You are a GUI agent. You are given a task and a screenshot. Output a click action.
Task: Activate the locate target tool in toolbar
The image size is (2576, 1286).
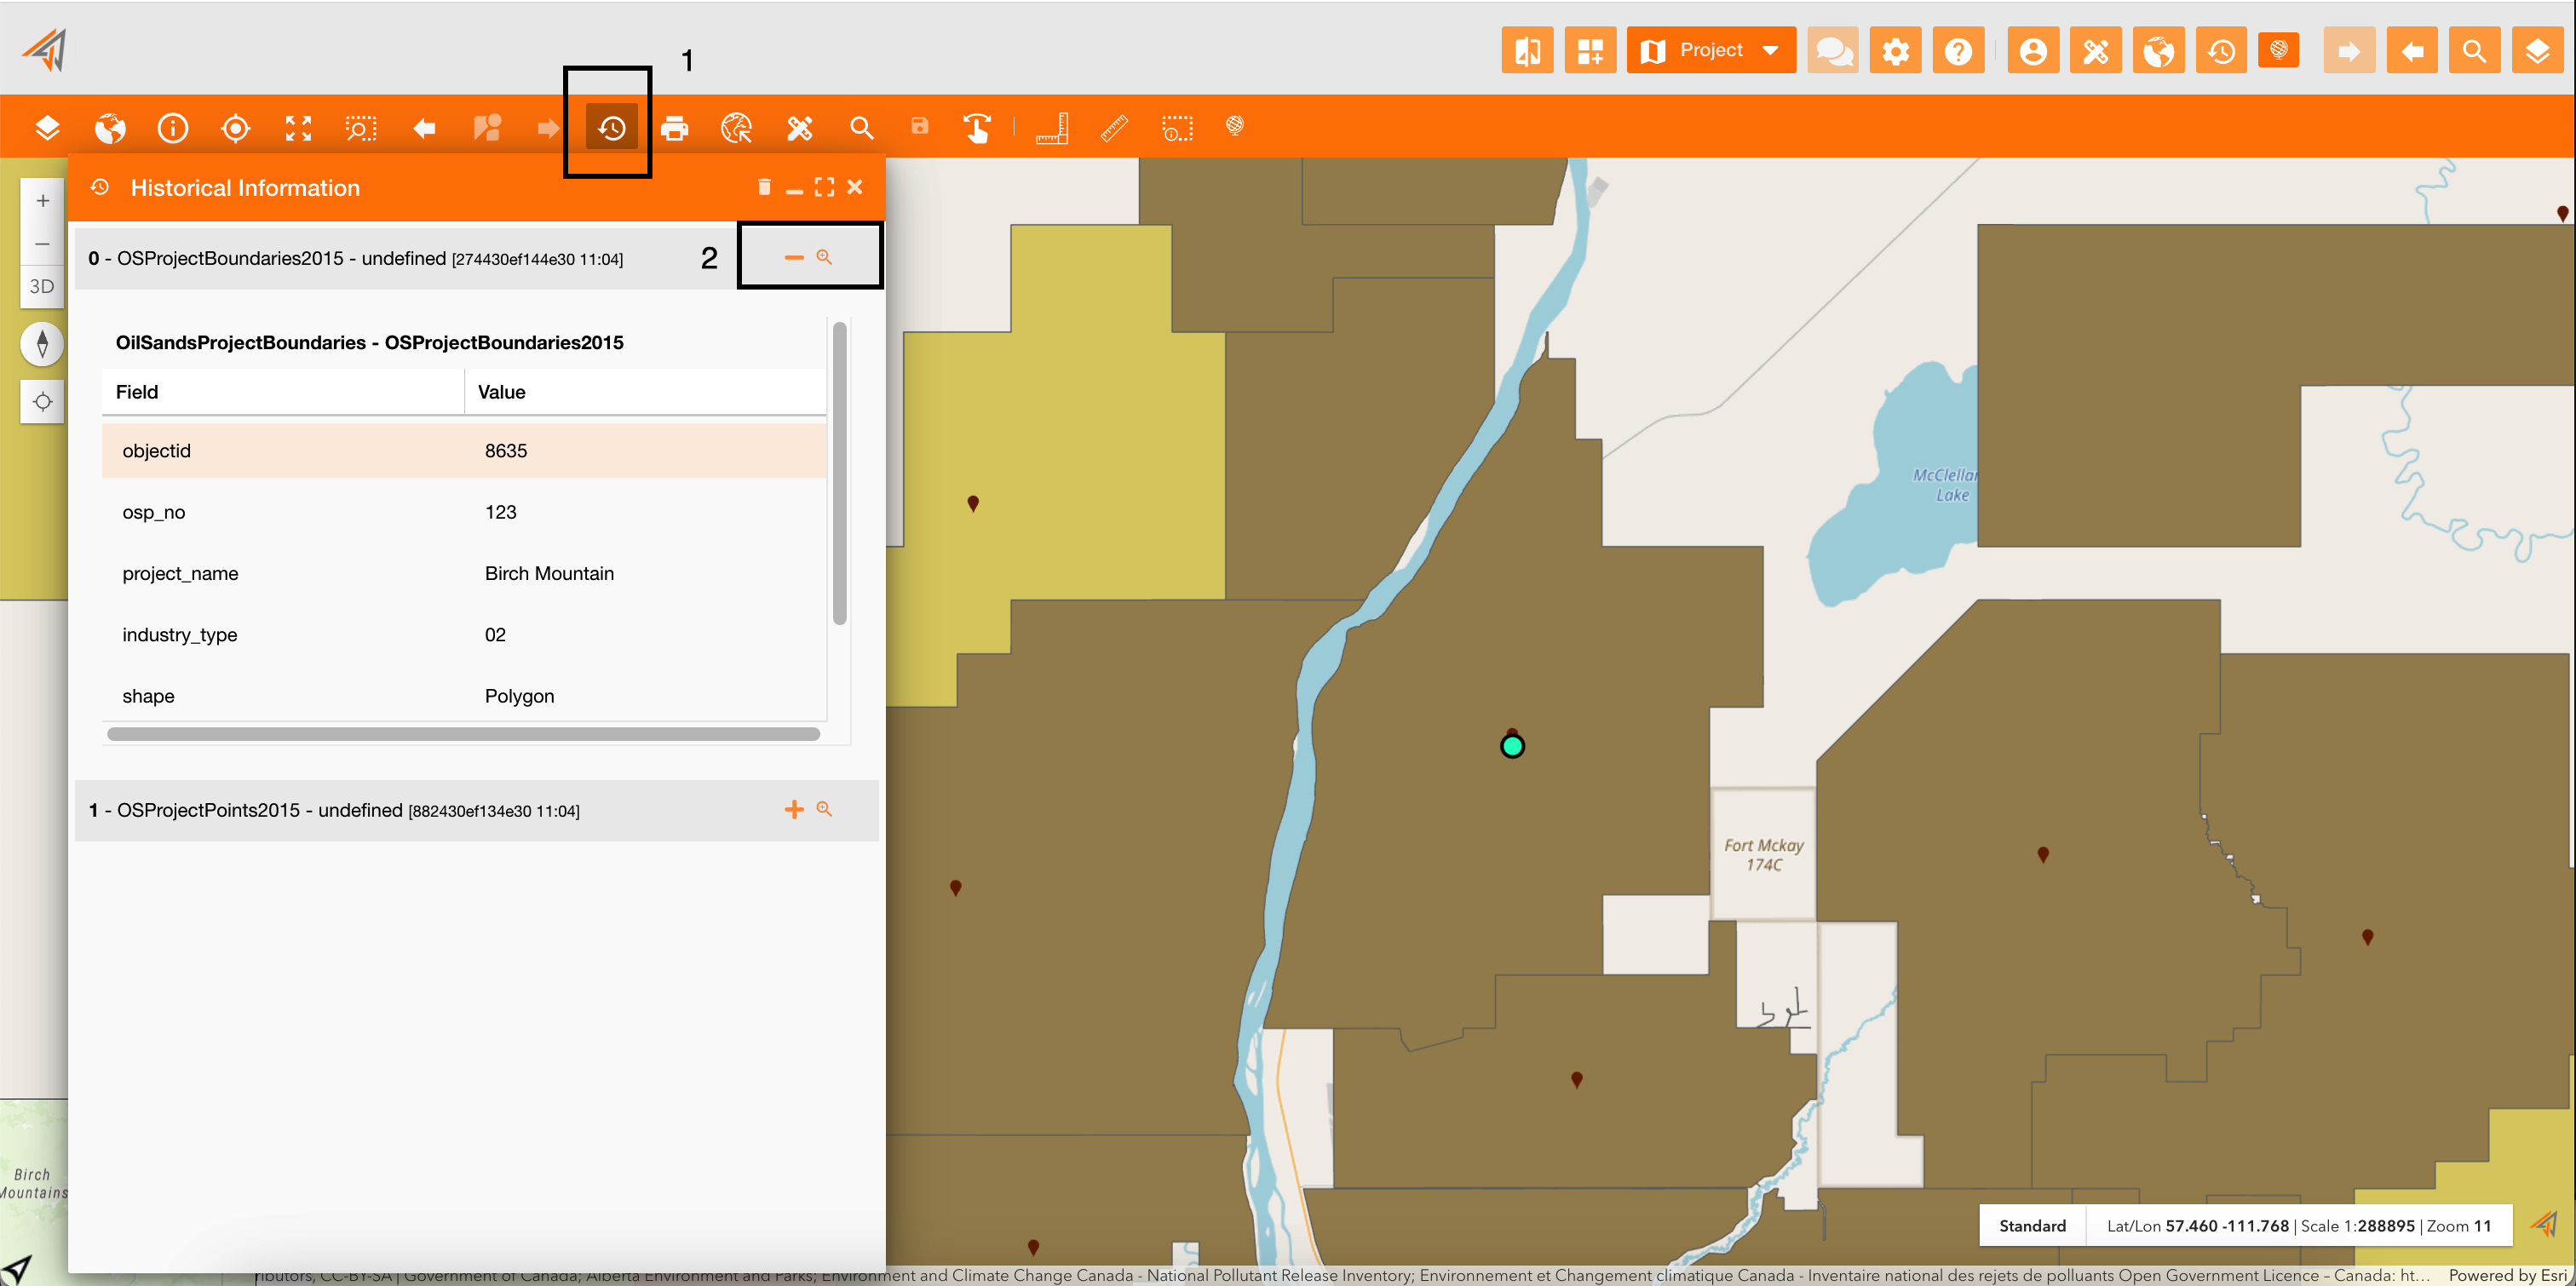235,128
